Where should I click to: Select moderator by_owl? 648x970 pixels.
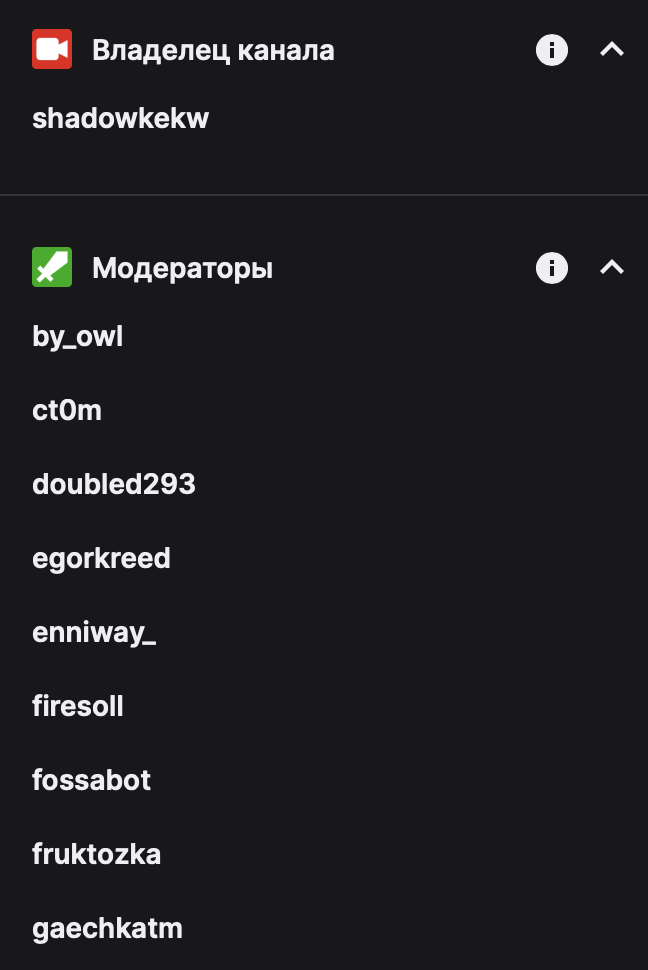click(x=77, y=337)
